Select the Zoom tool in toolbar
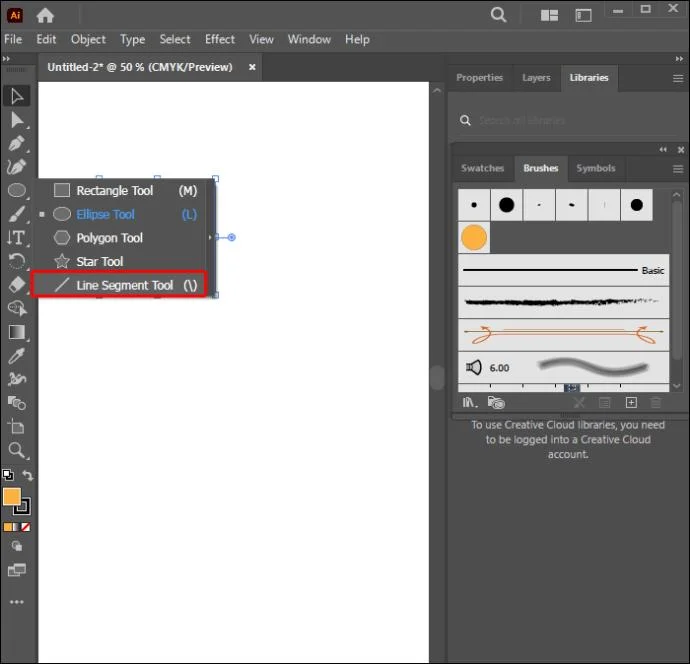 [17, 450]
